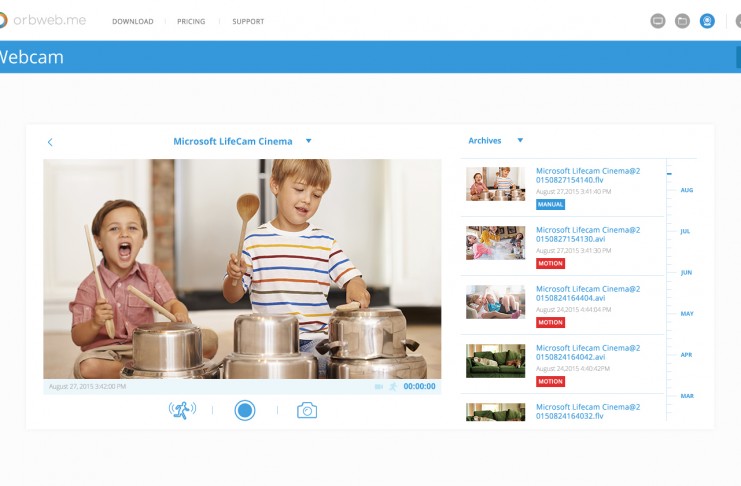Open the DOWNLOAD menu item
This screenshot has width=741, height=486.
pos(133,21)
